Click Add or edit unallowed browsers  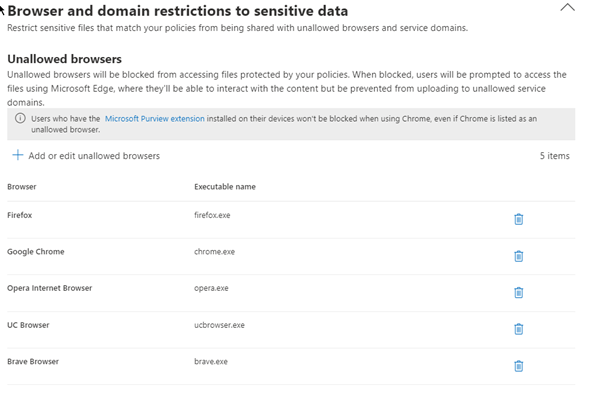[94, 156]
